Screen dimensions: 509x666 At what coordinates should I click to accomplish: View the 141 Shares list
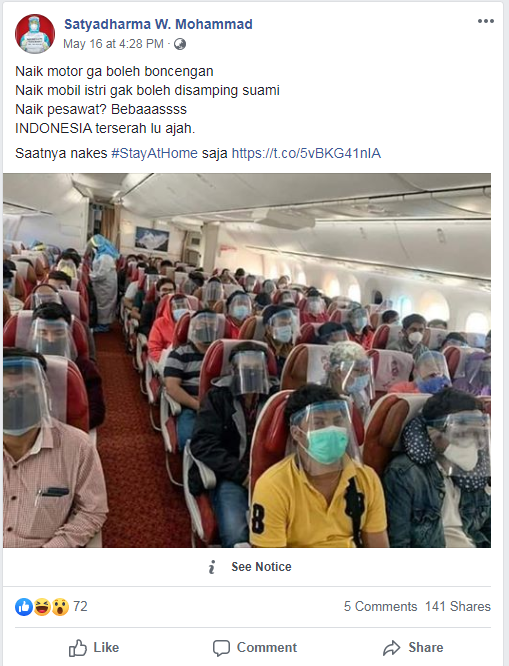coord(458,607)
